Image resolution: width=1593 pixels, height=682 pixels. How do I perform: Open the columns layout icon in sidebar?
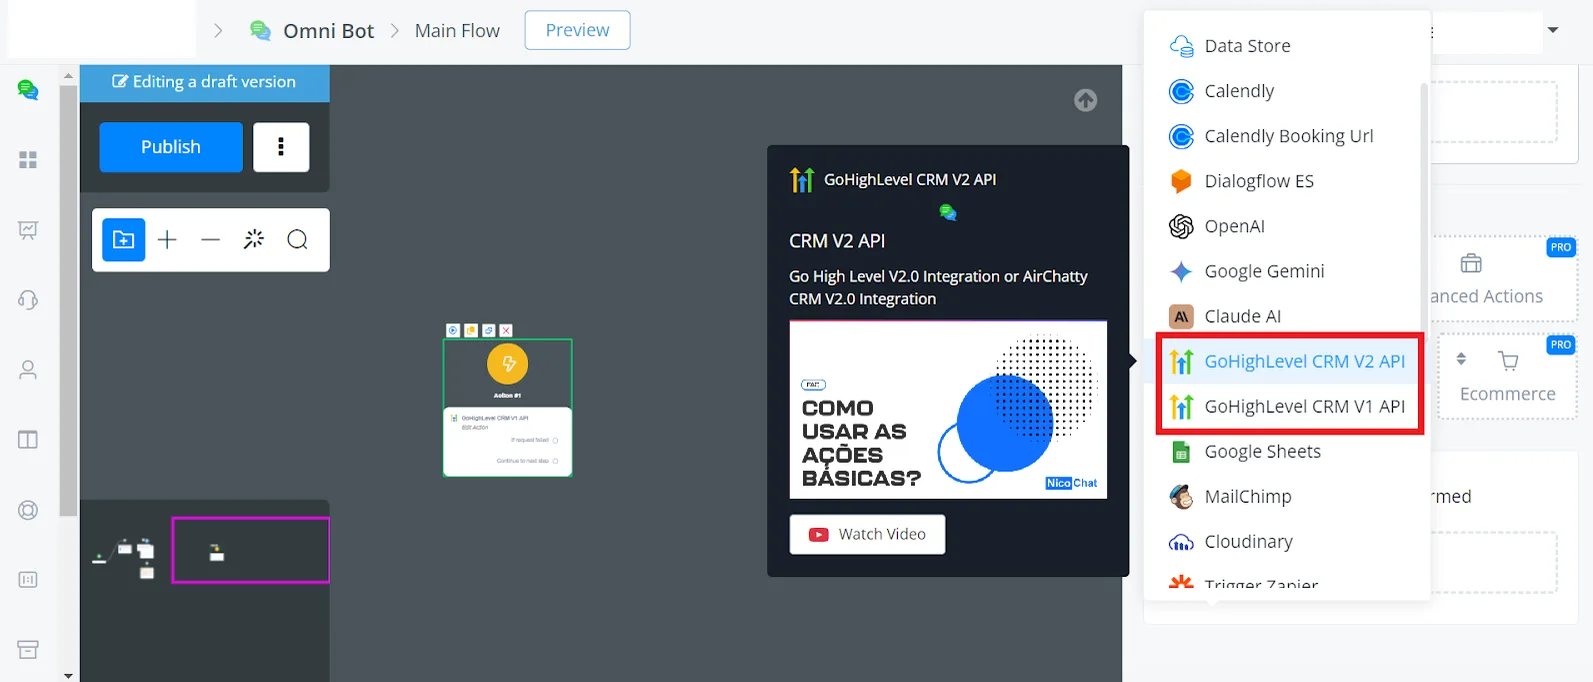click(28, 440)
